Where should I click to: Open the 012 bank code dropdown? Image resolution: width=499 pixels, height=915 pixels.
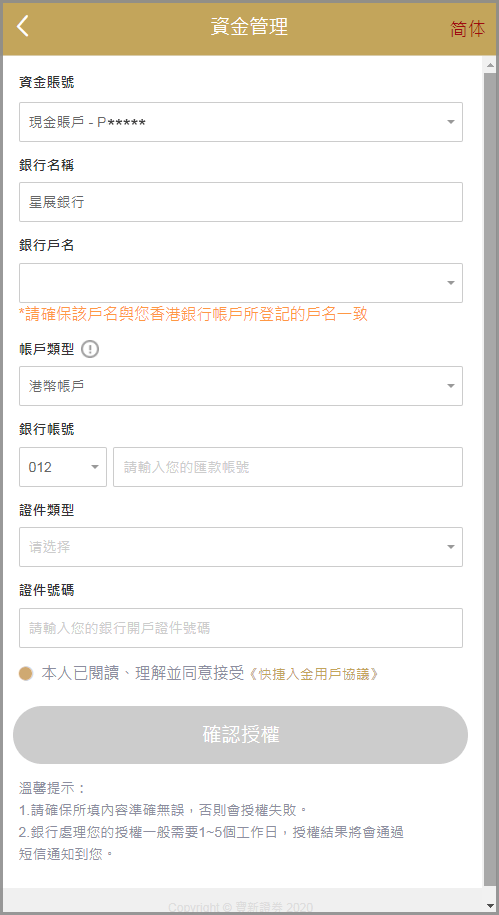pyautogui.click(x=63, y=467)
